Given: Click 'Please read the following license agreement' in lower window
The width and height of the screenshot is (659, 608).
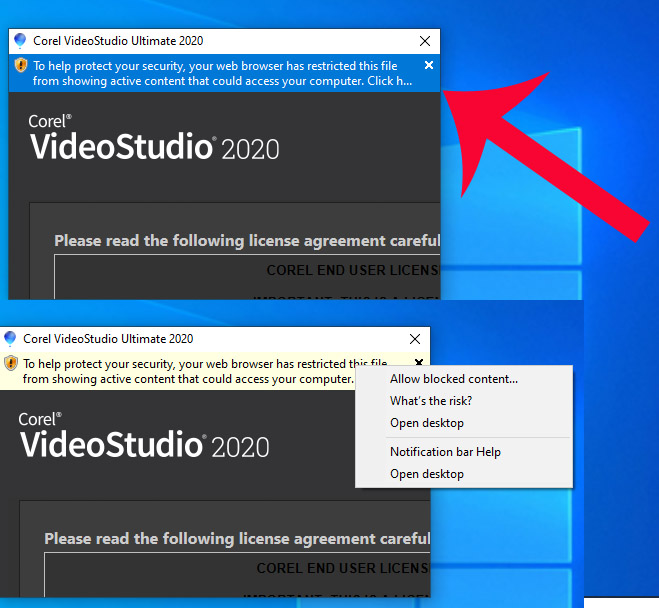Looking at the screenshot, I should coord(237,539).
